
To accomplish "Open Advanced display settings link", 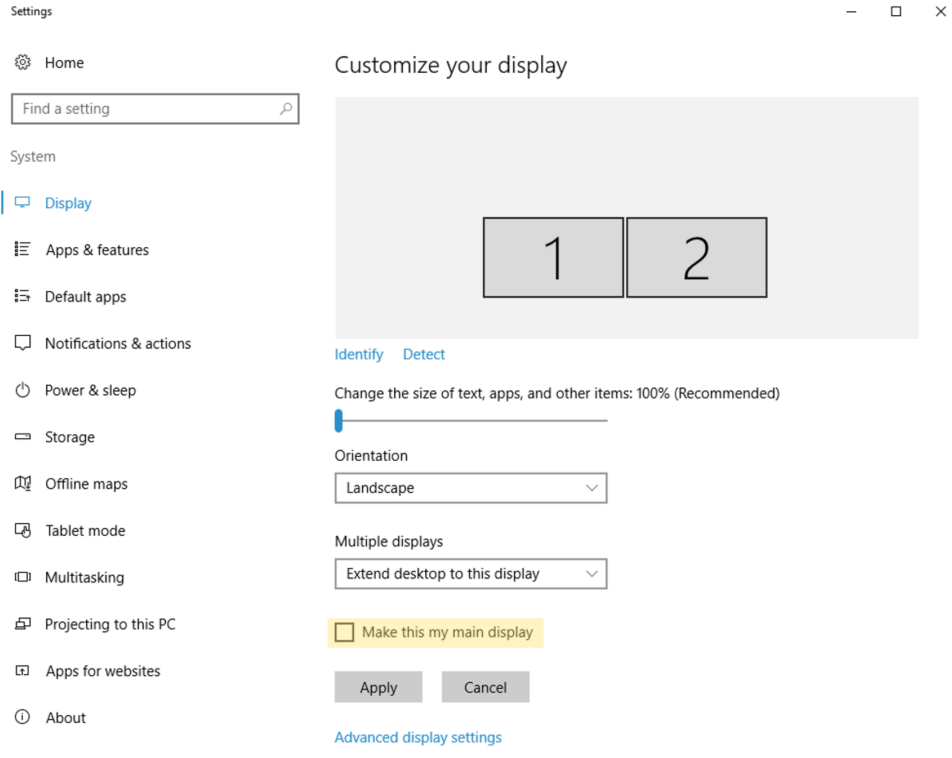I will (x=418, y=737).
